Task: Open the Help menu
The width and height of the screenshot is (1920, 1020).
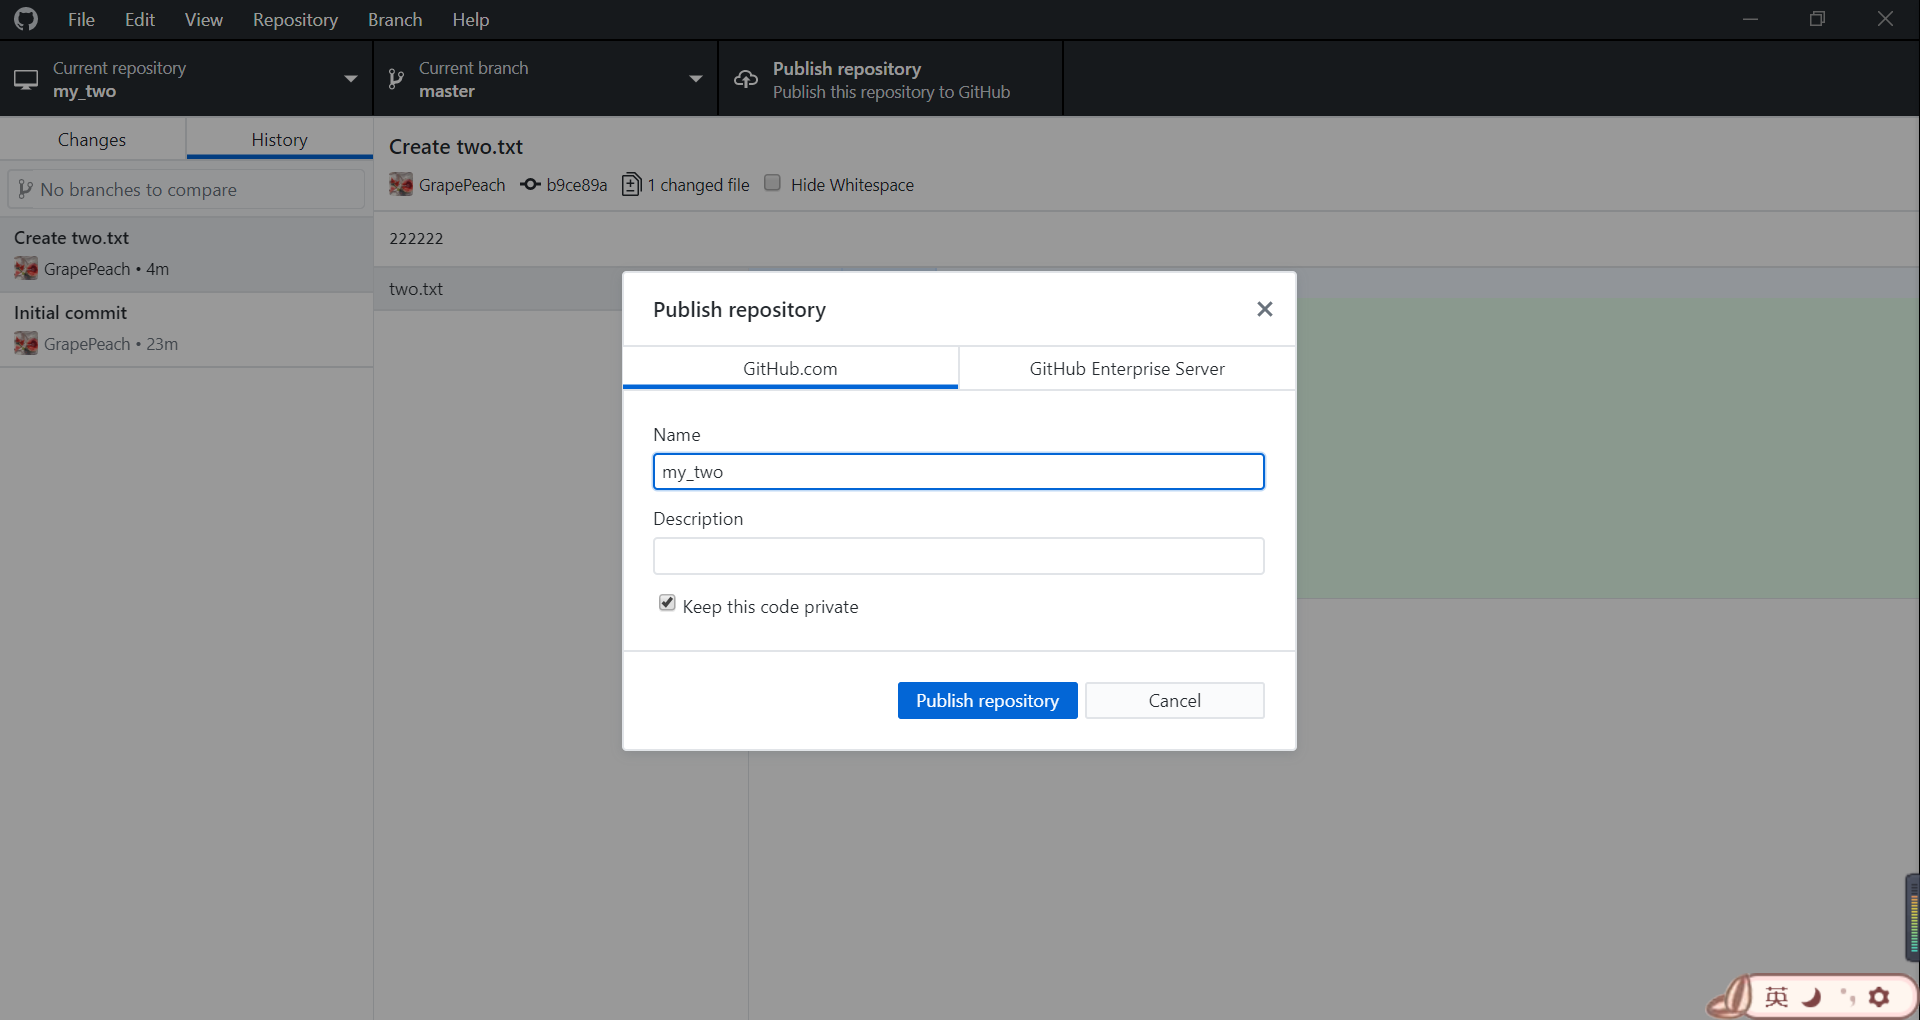Action: 470,19
